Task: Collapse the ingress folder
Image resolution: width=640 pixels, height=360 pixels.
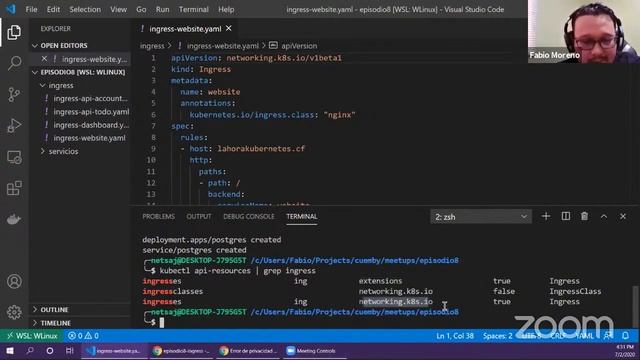Action: [61, 85]
